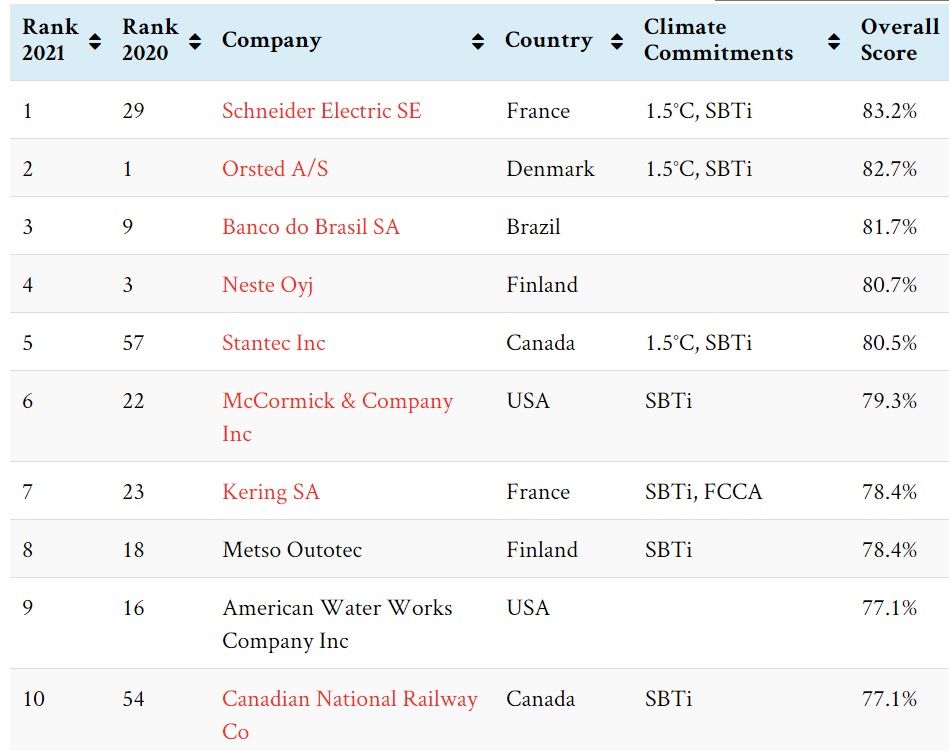The image size is (949, 751).
Task: Visit Neste Oyj company link
Action: click(267, 285)
